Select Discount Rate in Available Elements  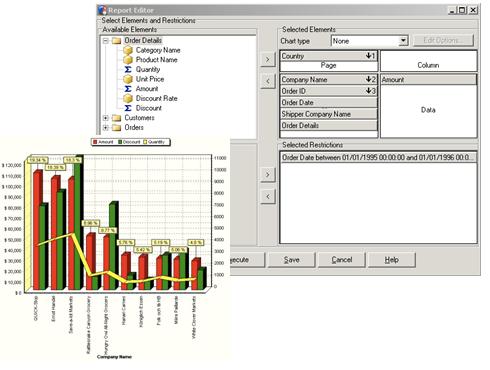(156, 99)
